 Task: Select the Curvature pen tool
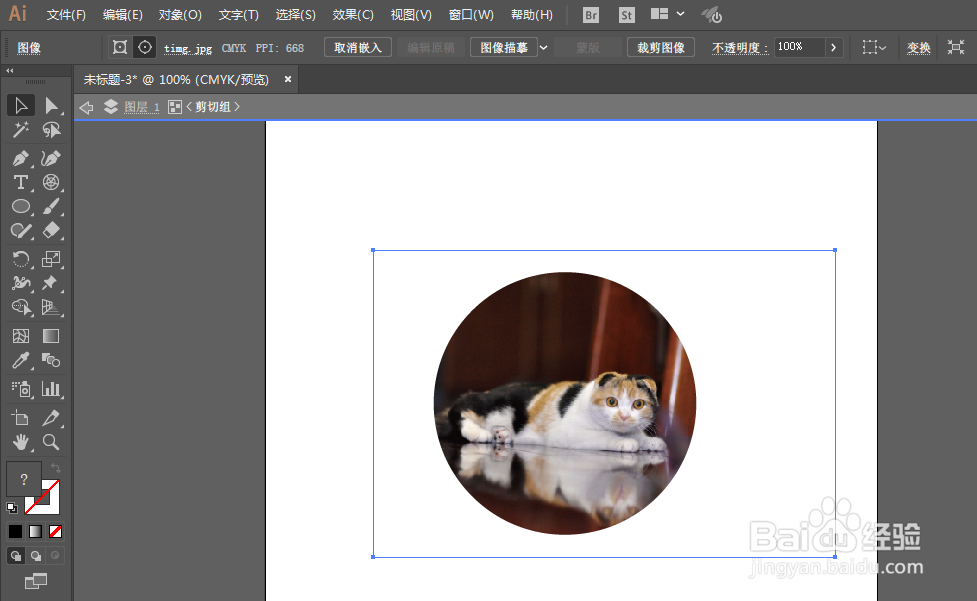click(51, 158)
